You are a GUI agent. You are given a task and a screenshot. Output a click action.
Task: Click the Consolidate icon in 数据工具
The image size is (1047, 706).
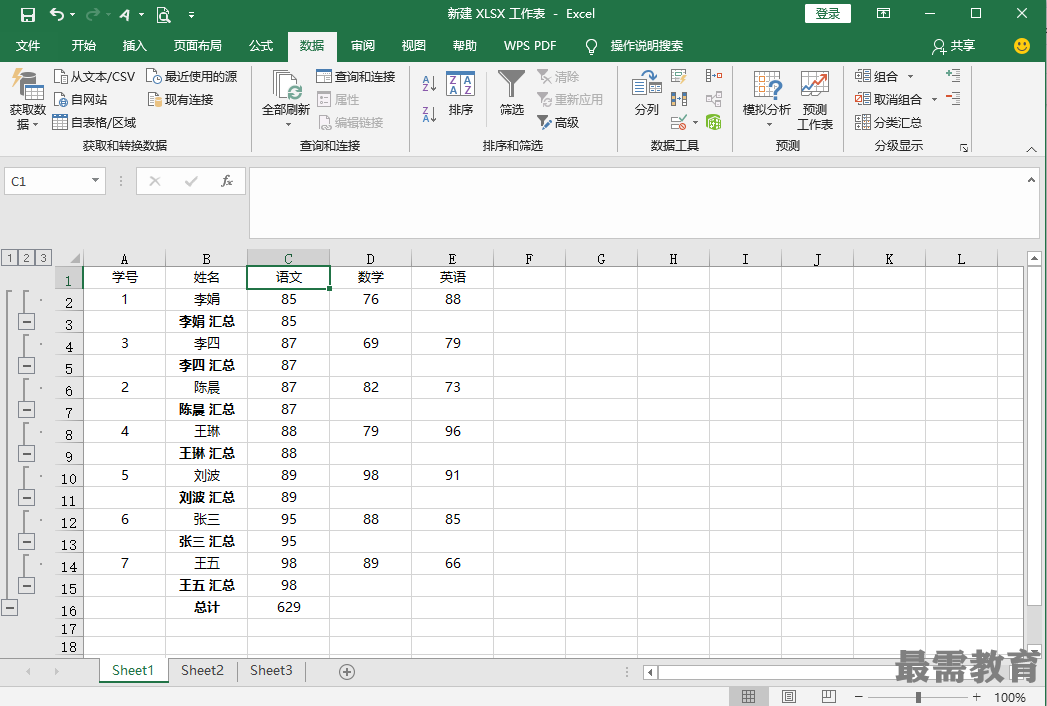714,76
